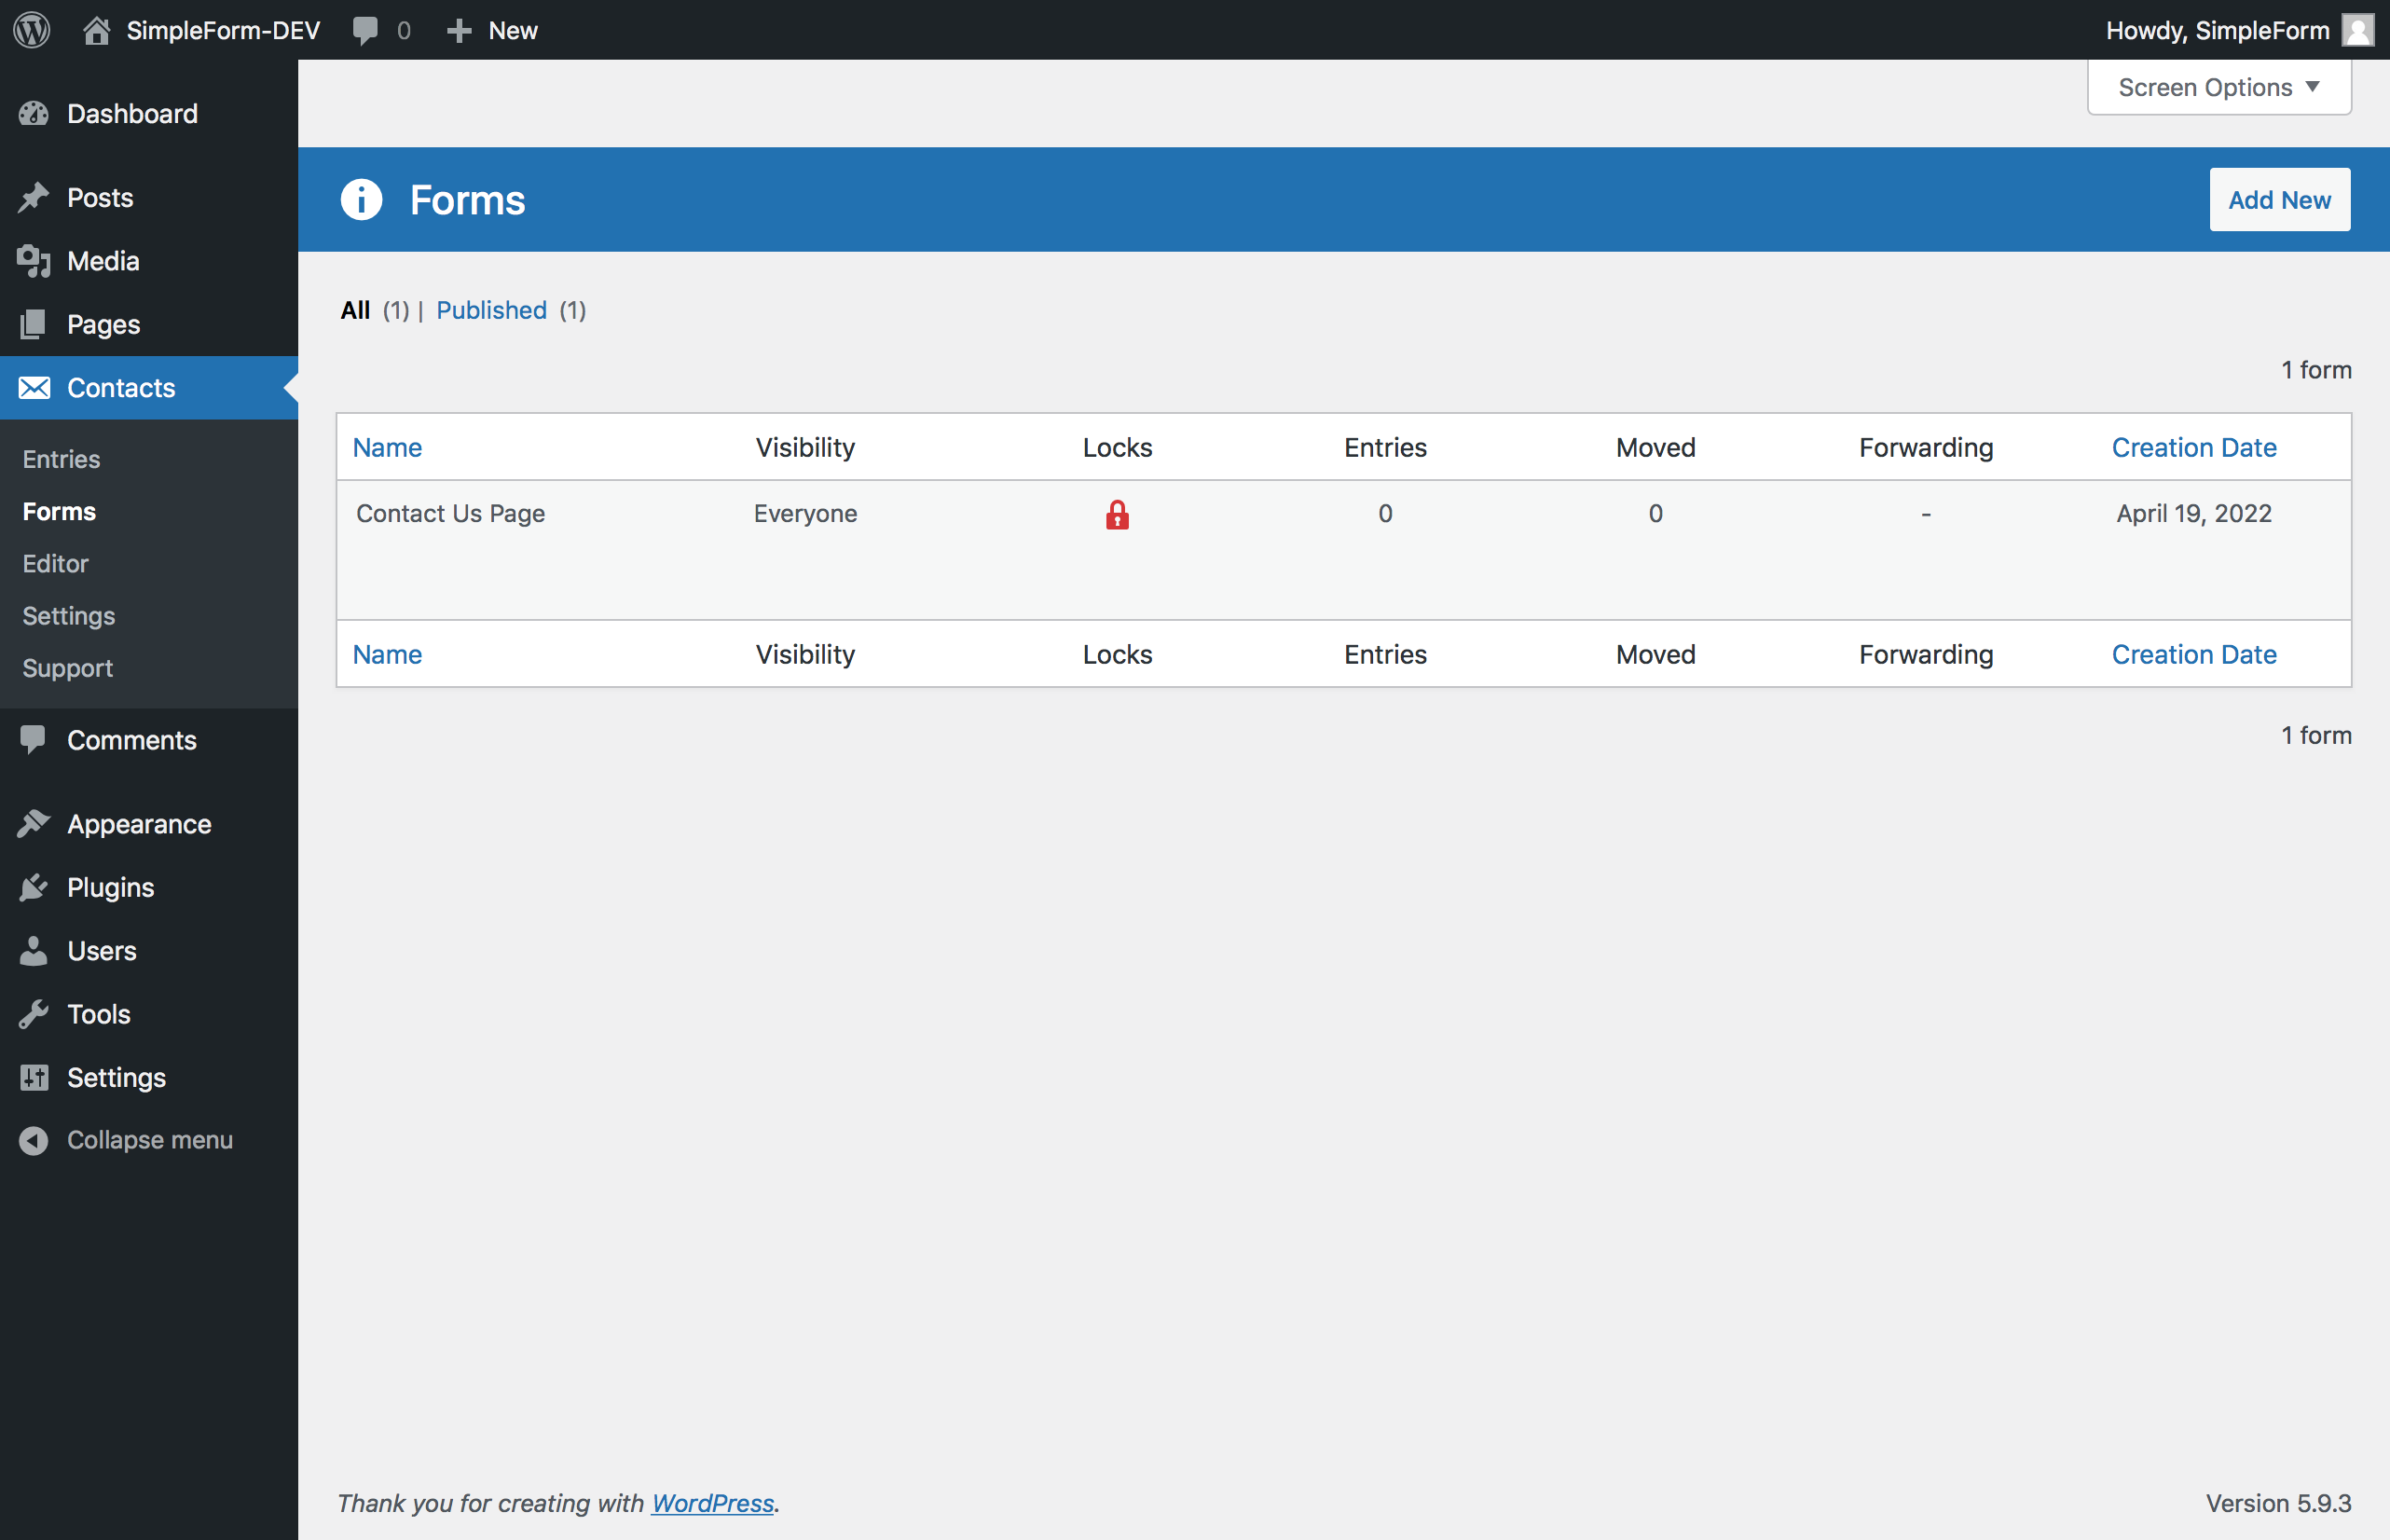The image size is (2390, 1540).
Task: Click the Comments bubble icon in sidebar
Action: click(x=33, y=740)
